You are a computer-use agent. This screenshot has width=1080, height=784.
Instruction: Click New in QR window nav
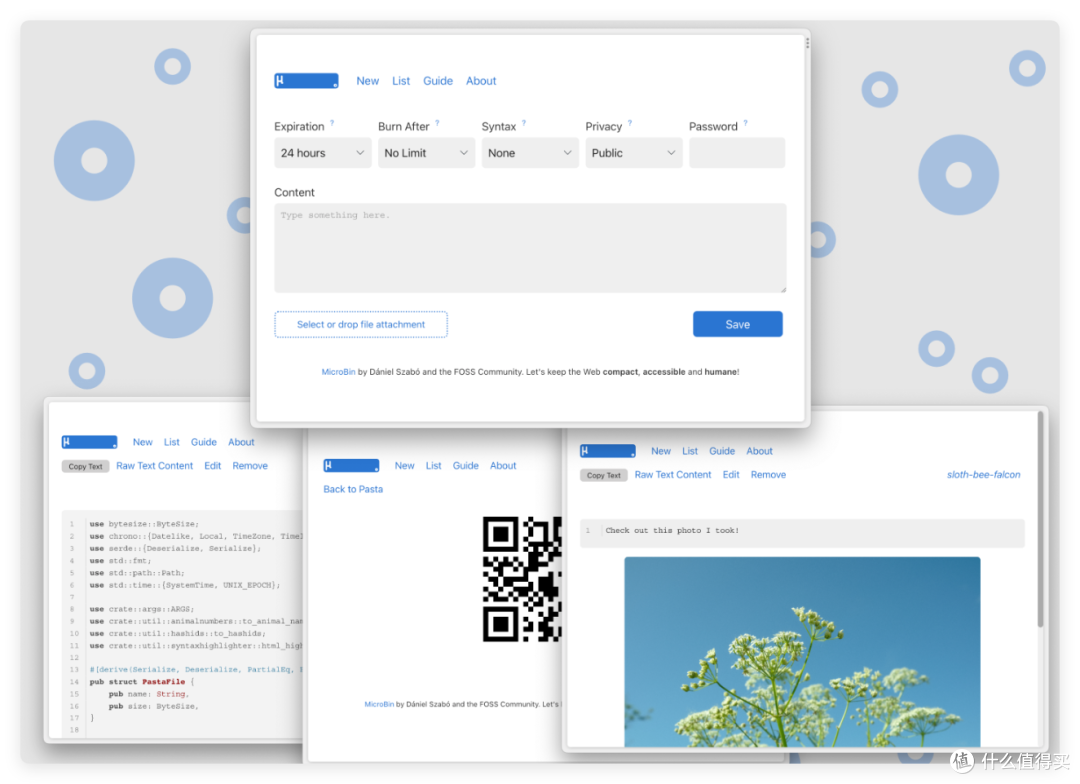[404, 466]
